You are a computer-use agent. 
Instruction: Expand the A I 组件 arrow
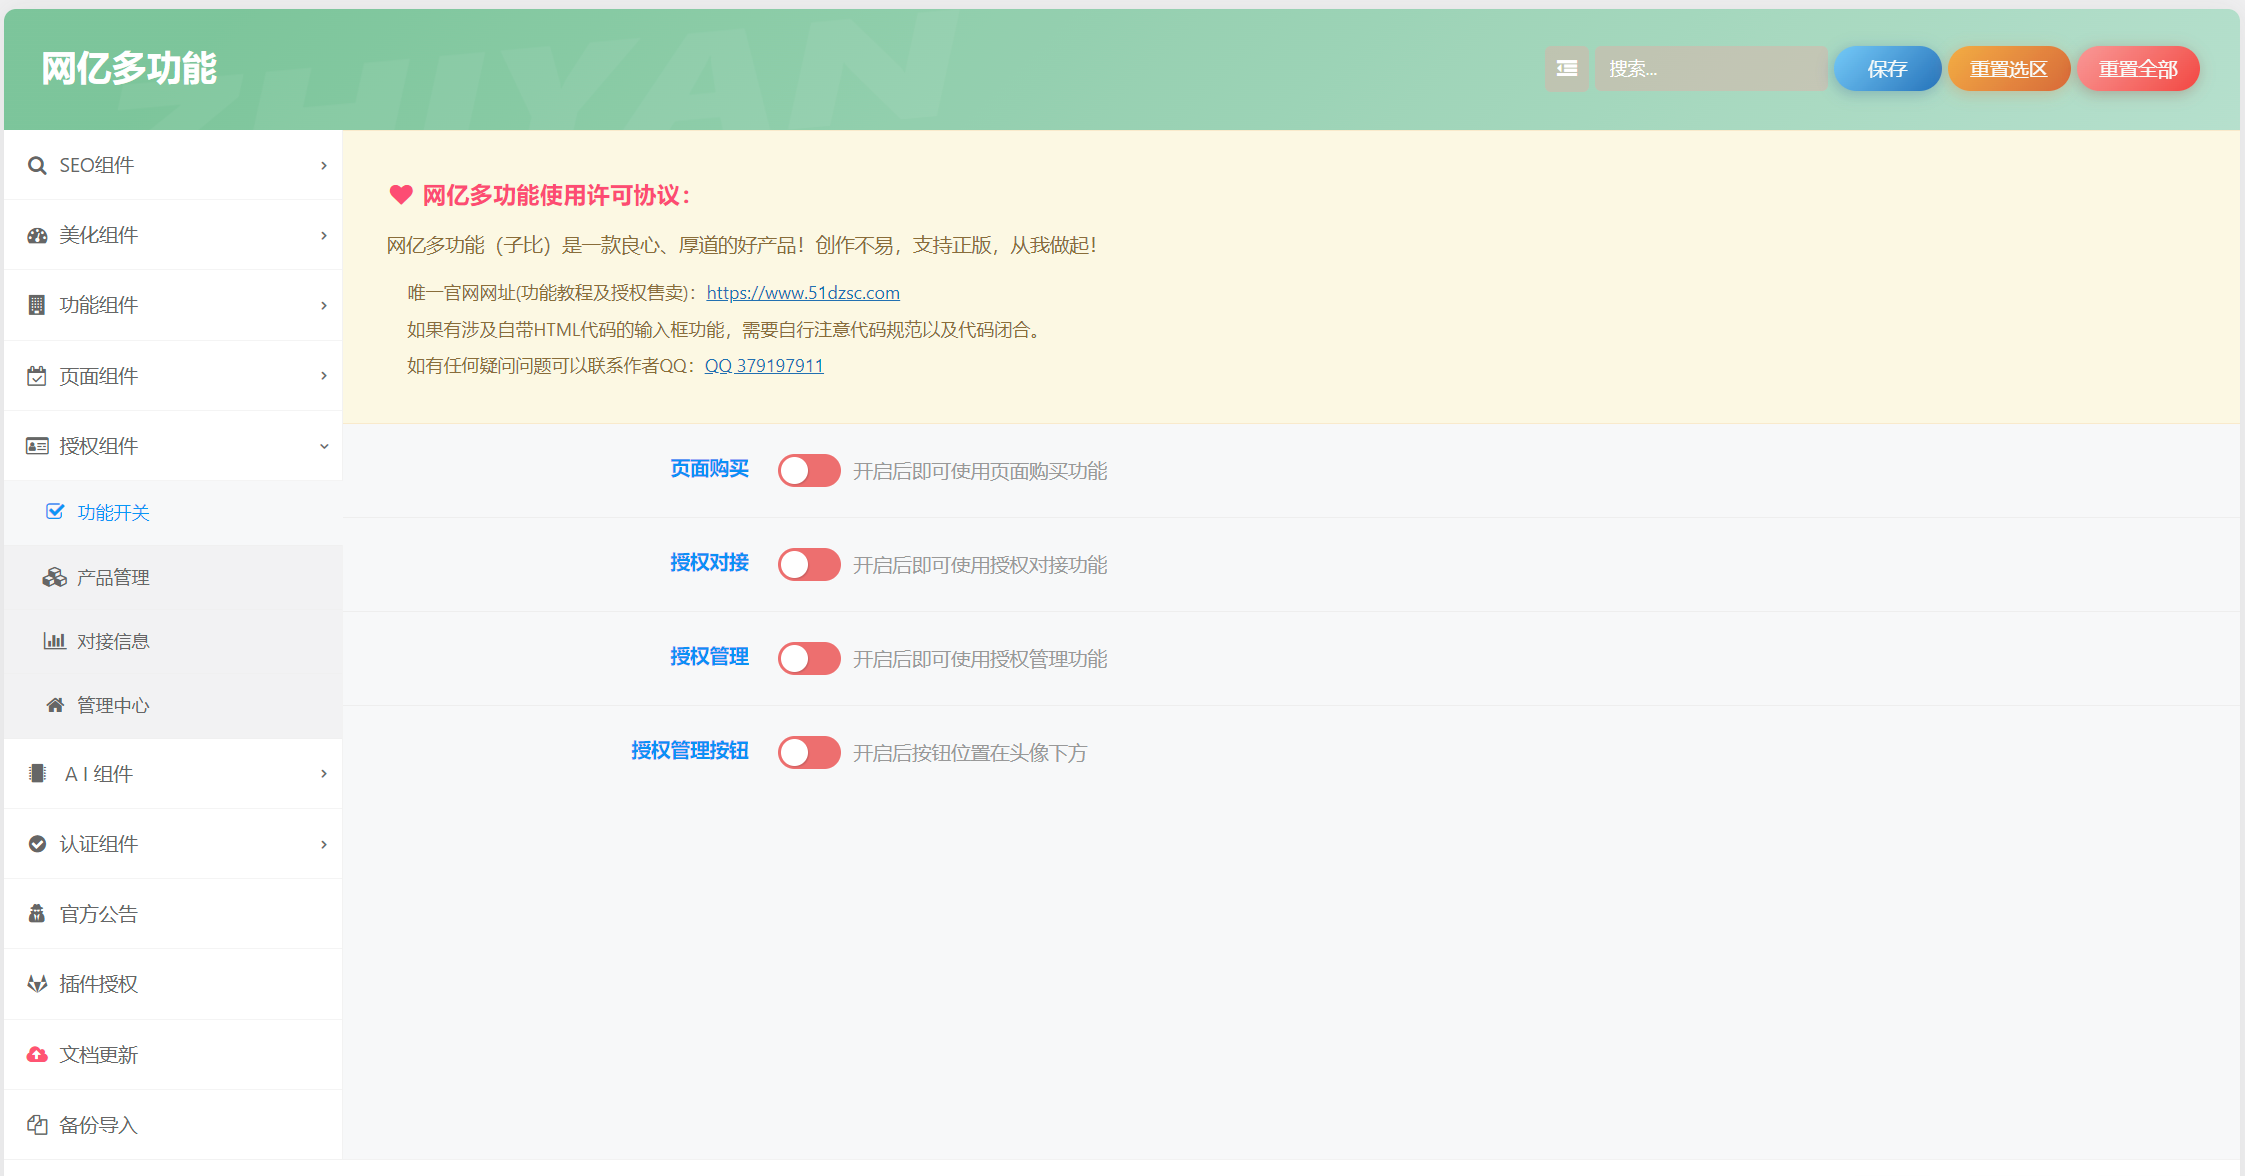324,774
